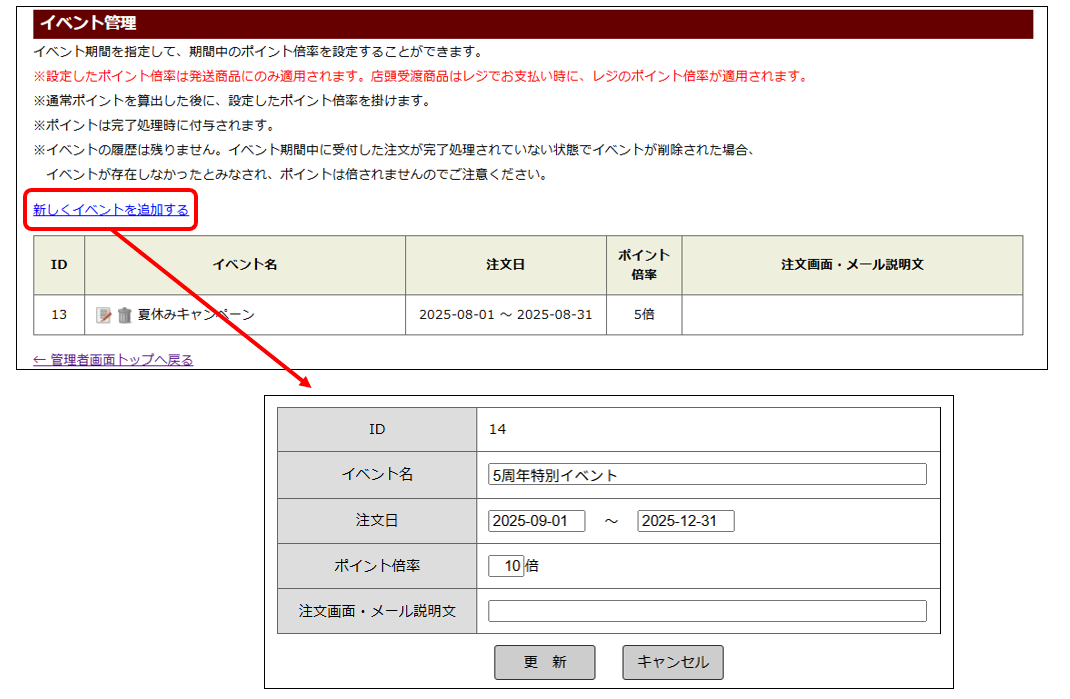Click the end date field showing 2025-12-31
The height and width of the screenshot is (699, 1070).
pos(686,521)
